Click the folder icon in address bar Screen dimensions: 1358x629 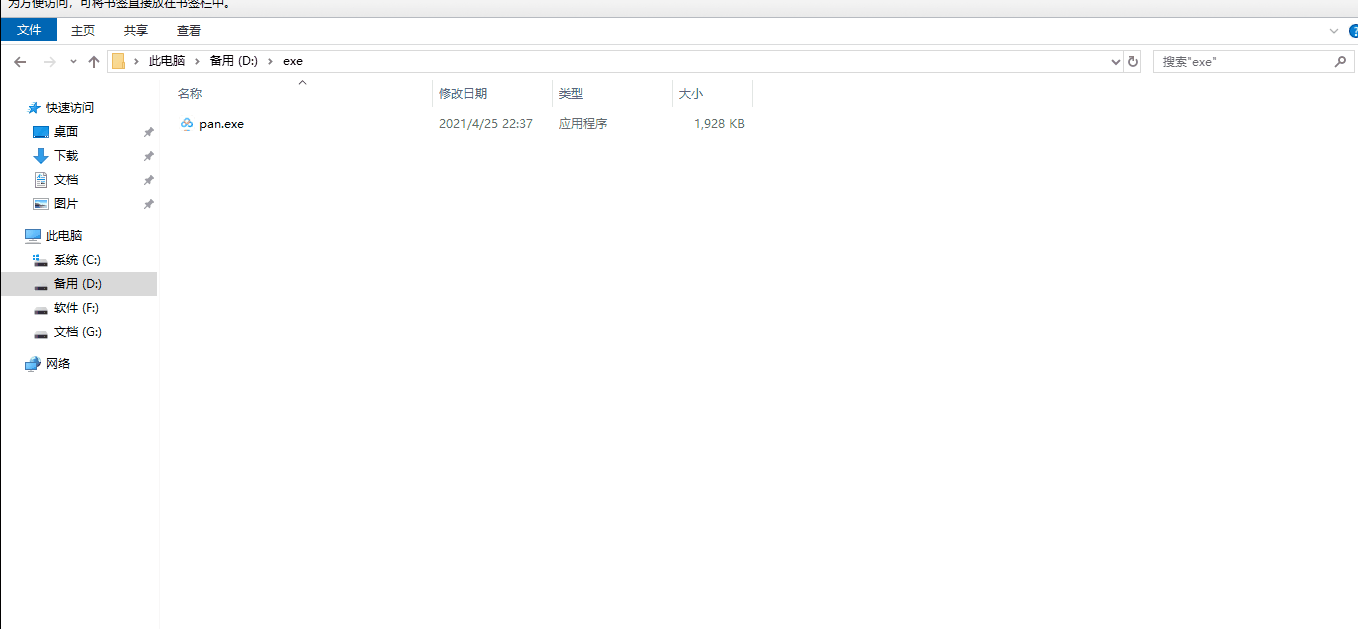pos(118,61)
